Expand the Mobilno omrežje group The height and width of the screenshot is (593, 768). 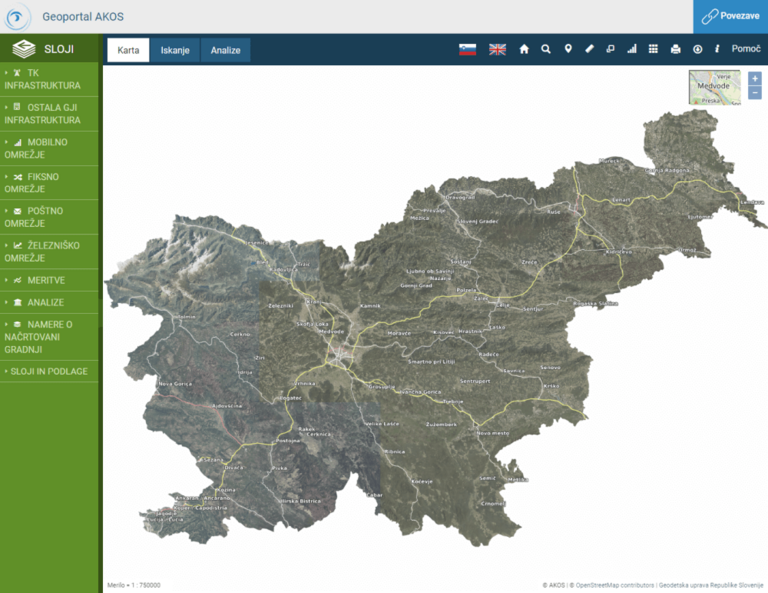coord(6,142)
